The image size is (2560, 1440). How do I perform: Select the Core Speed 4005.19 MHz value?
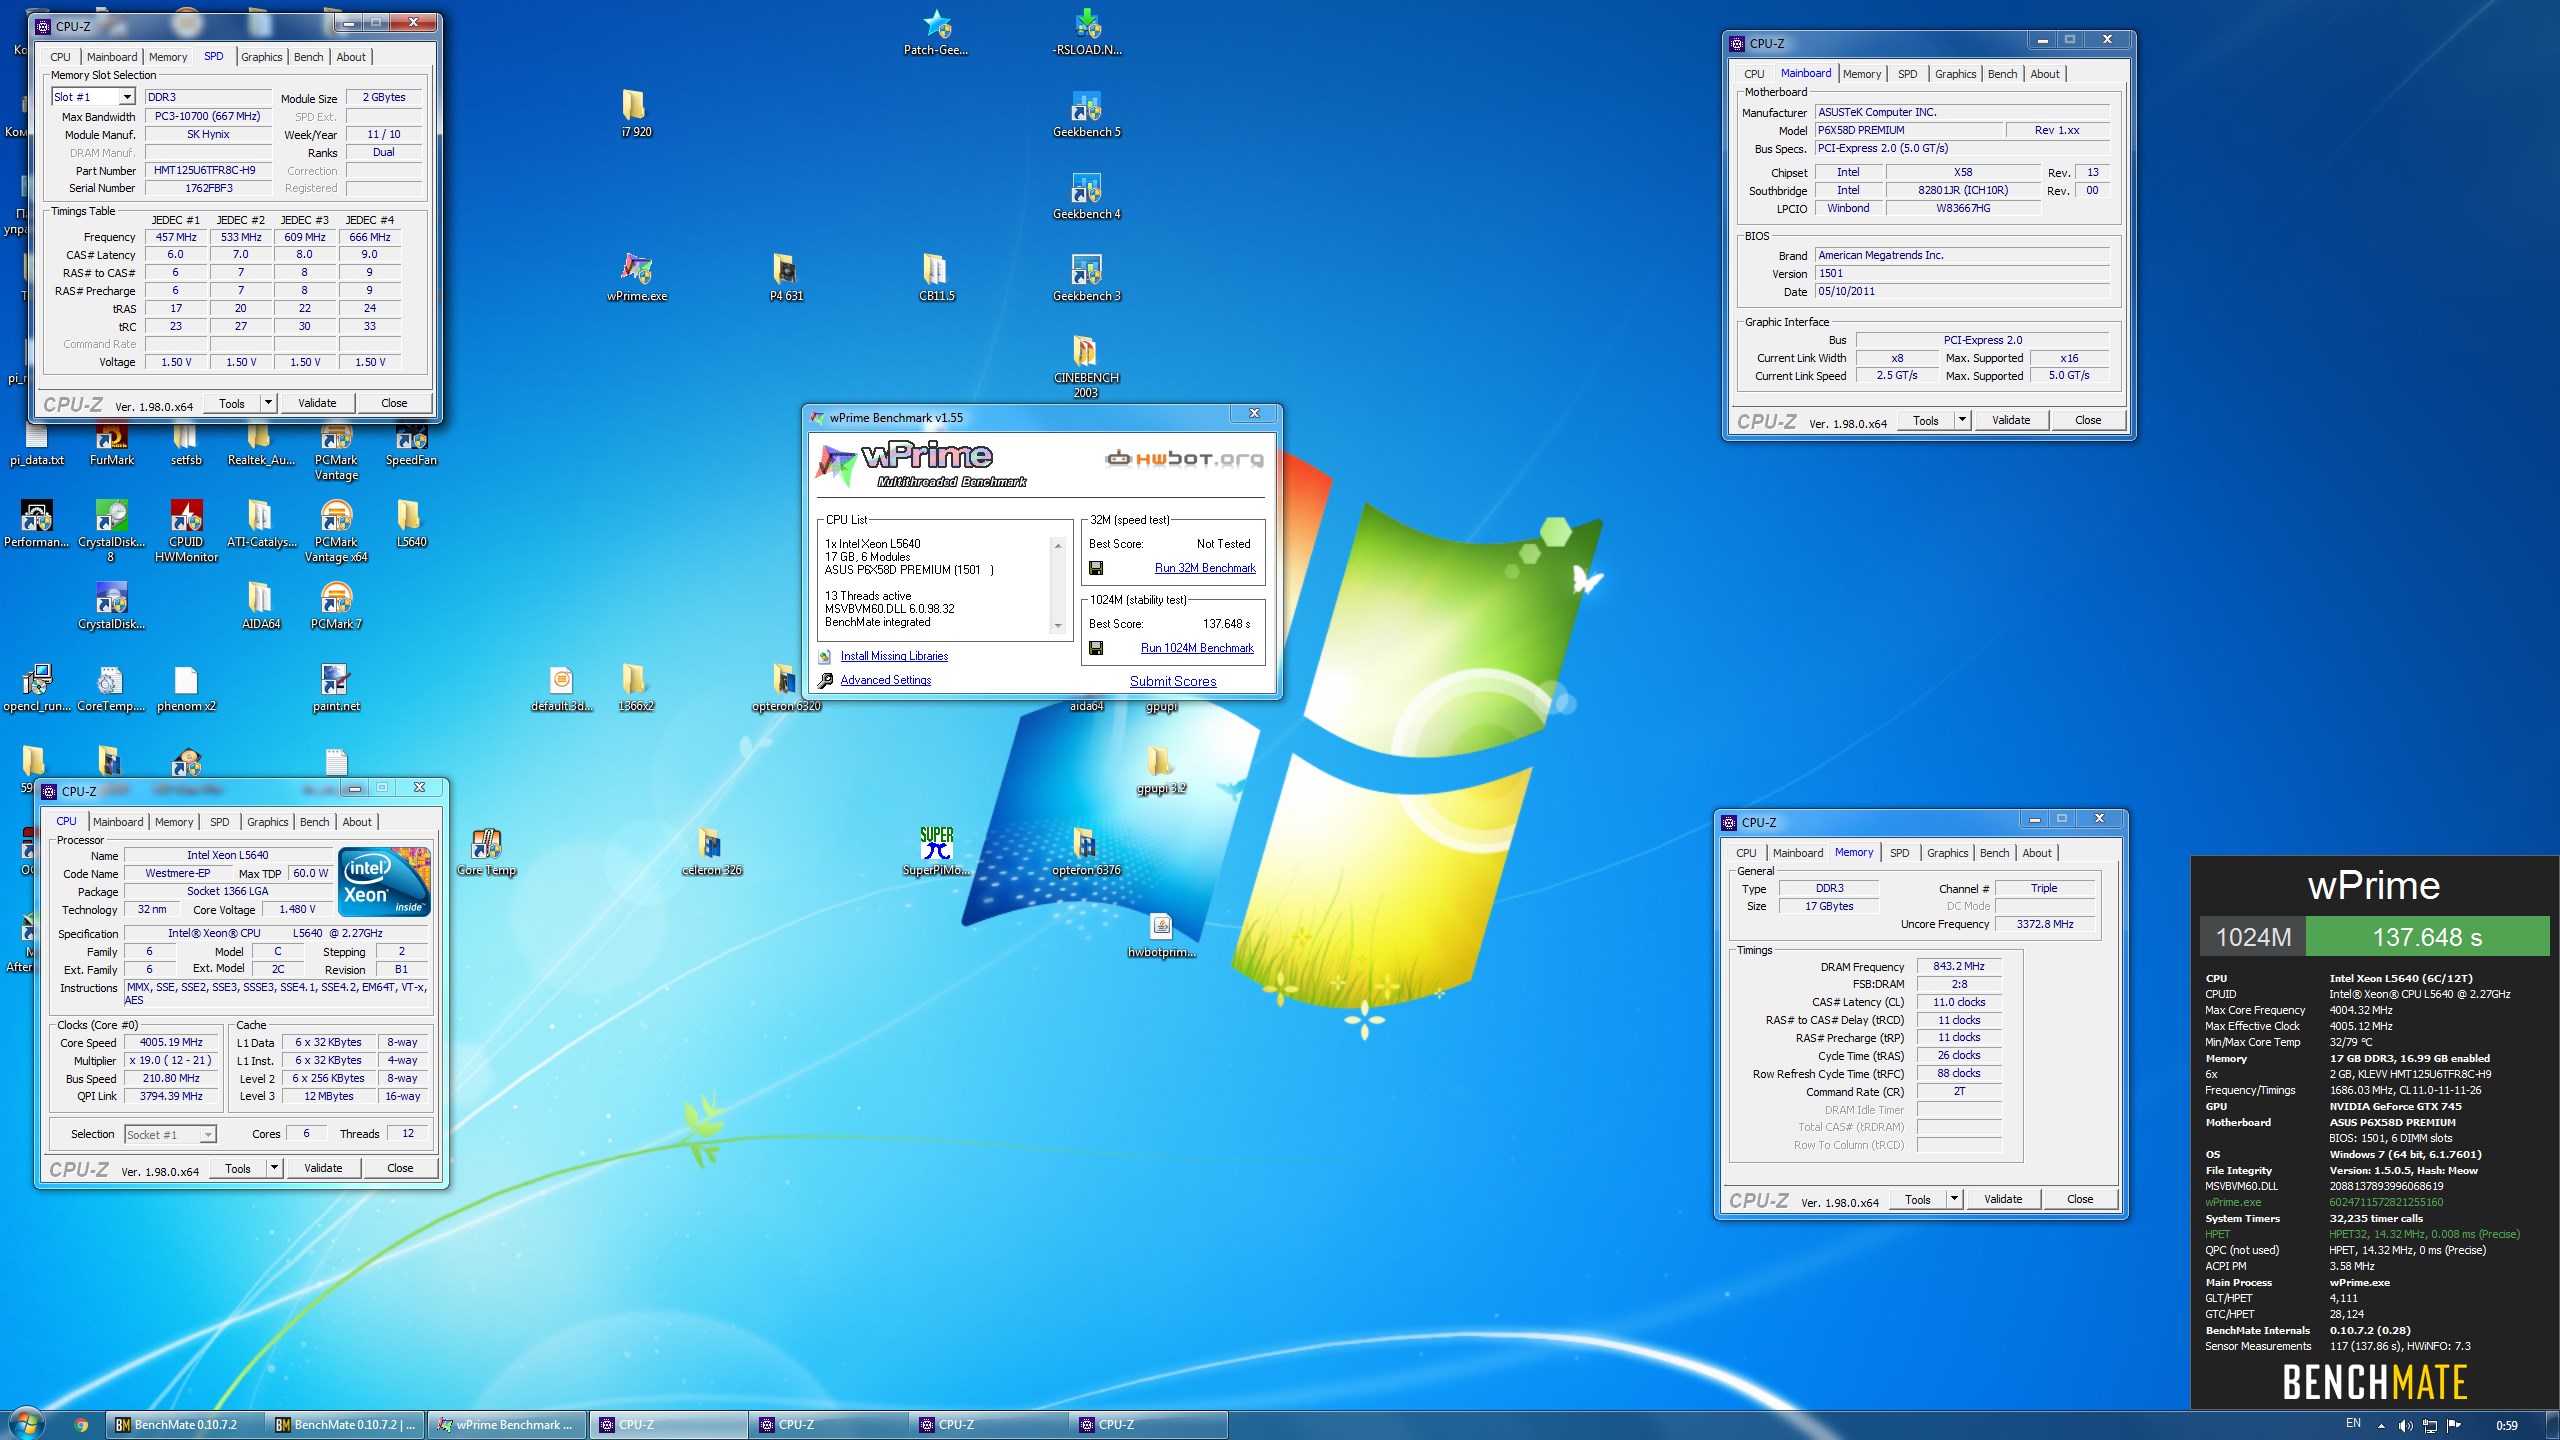pos(171,1042)
